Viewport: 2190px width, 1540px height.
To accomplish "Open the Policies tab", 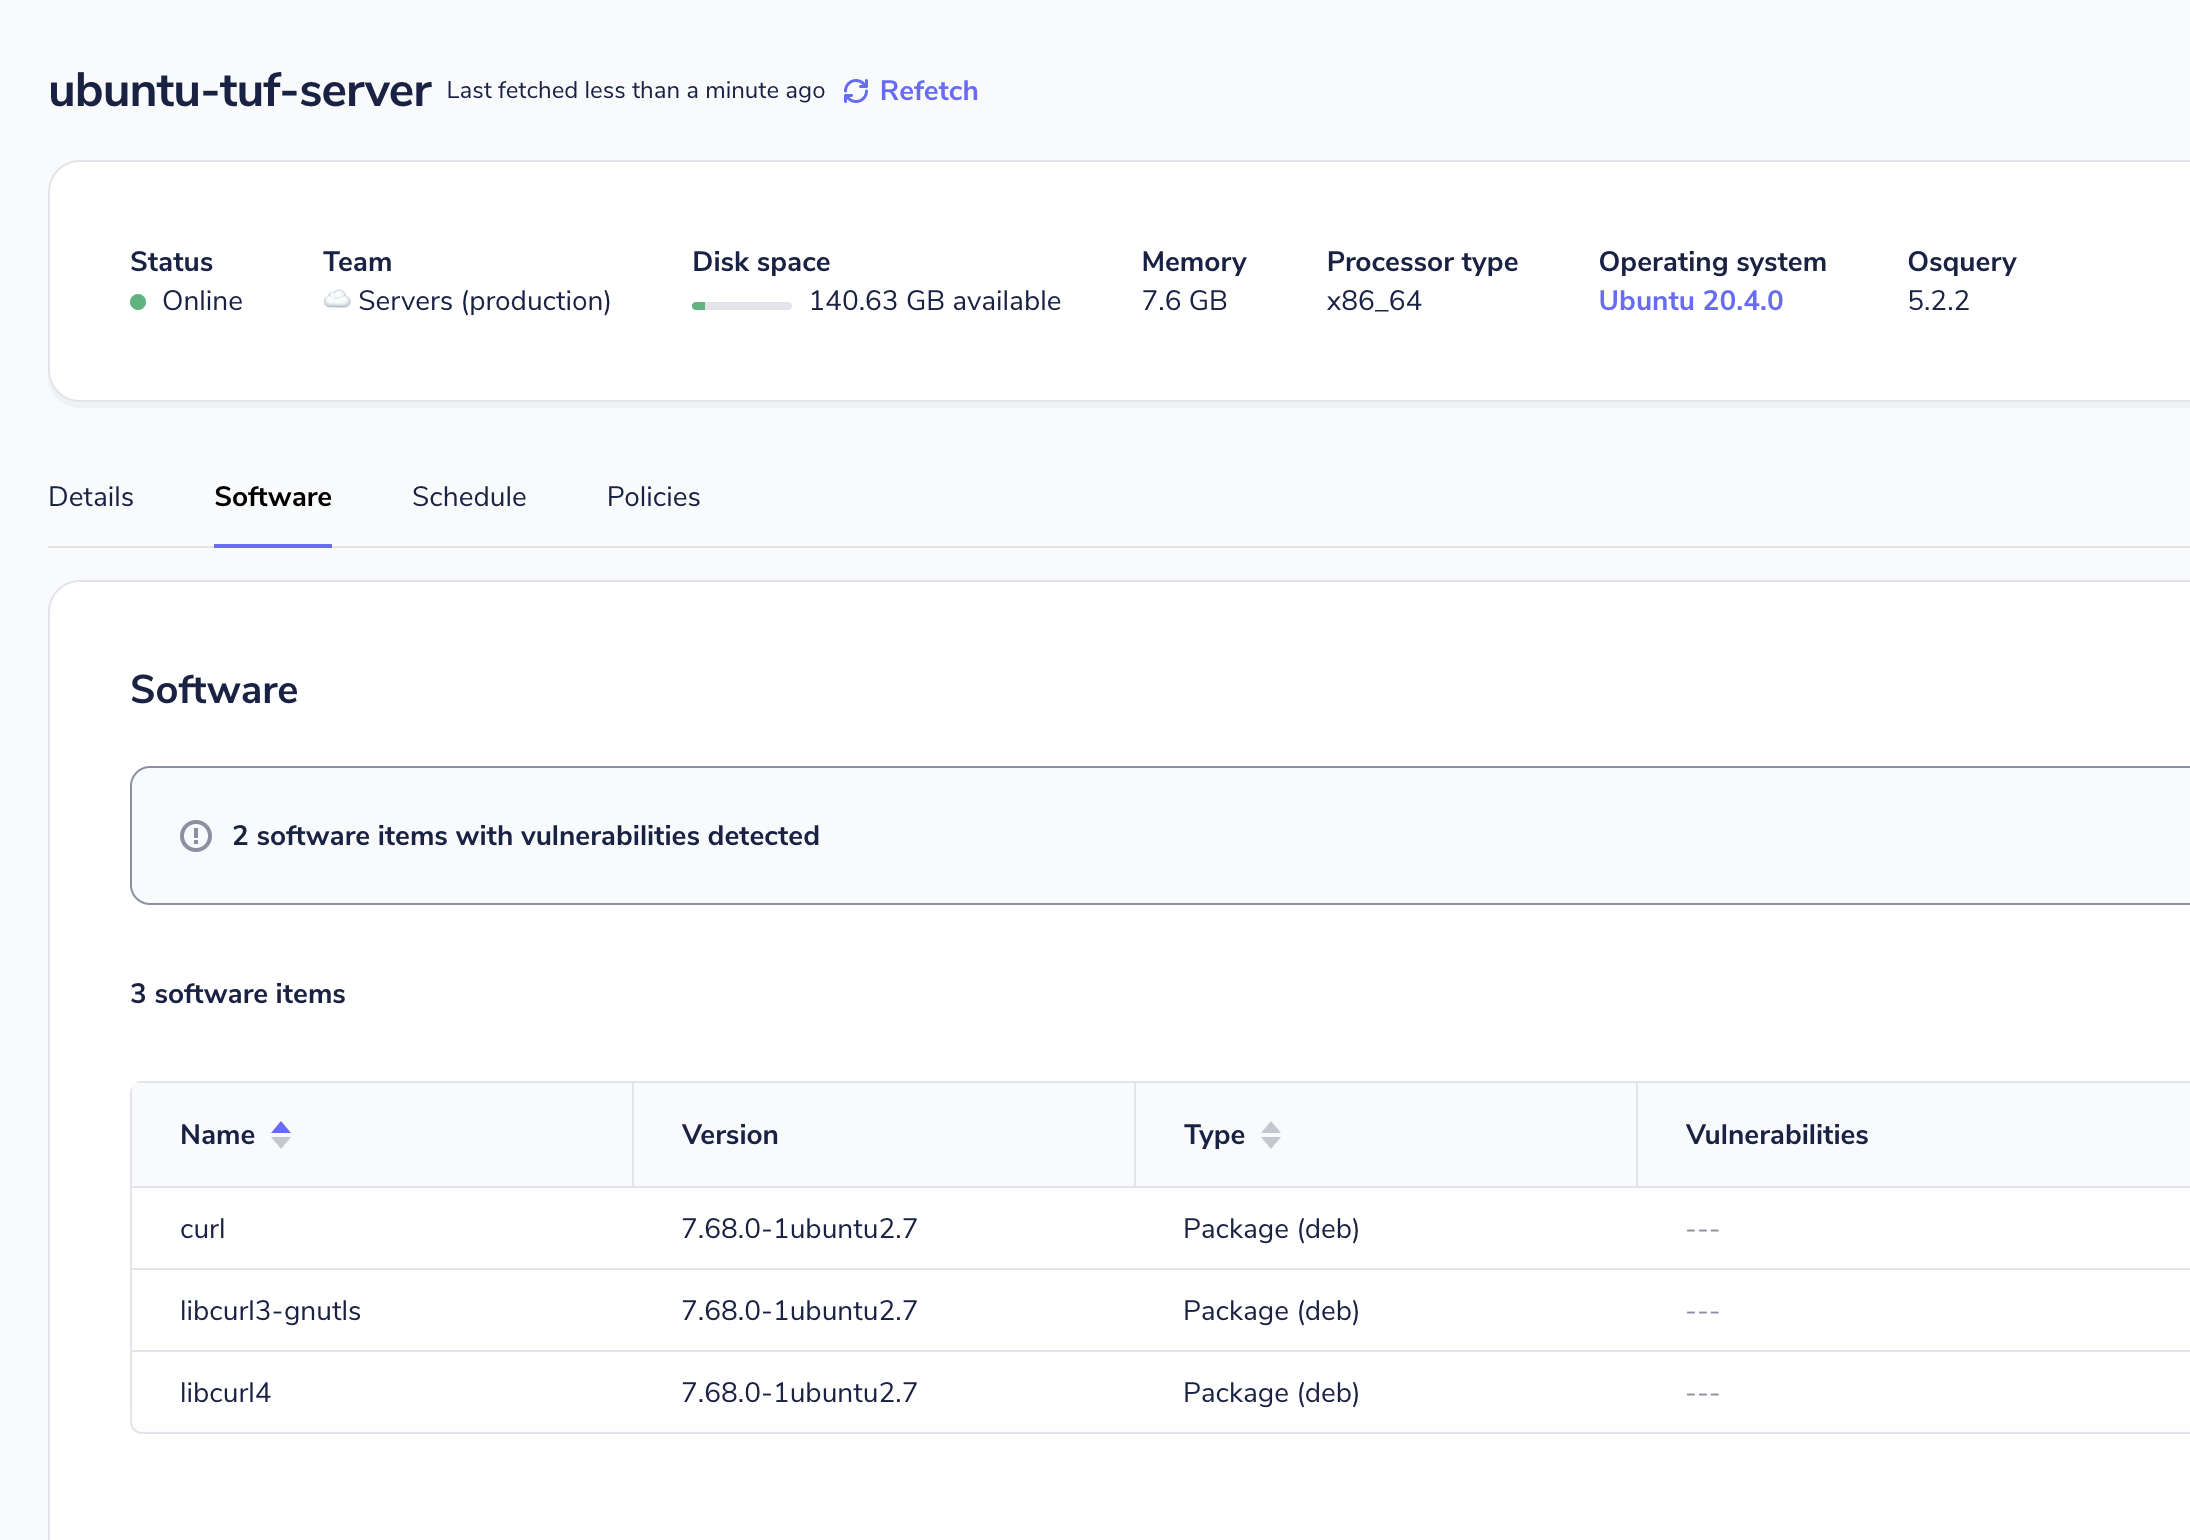I will click(652, 497).
